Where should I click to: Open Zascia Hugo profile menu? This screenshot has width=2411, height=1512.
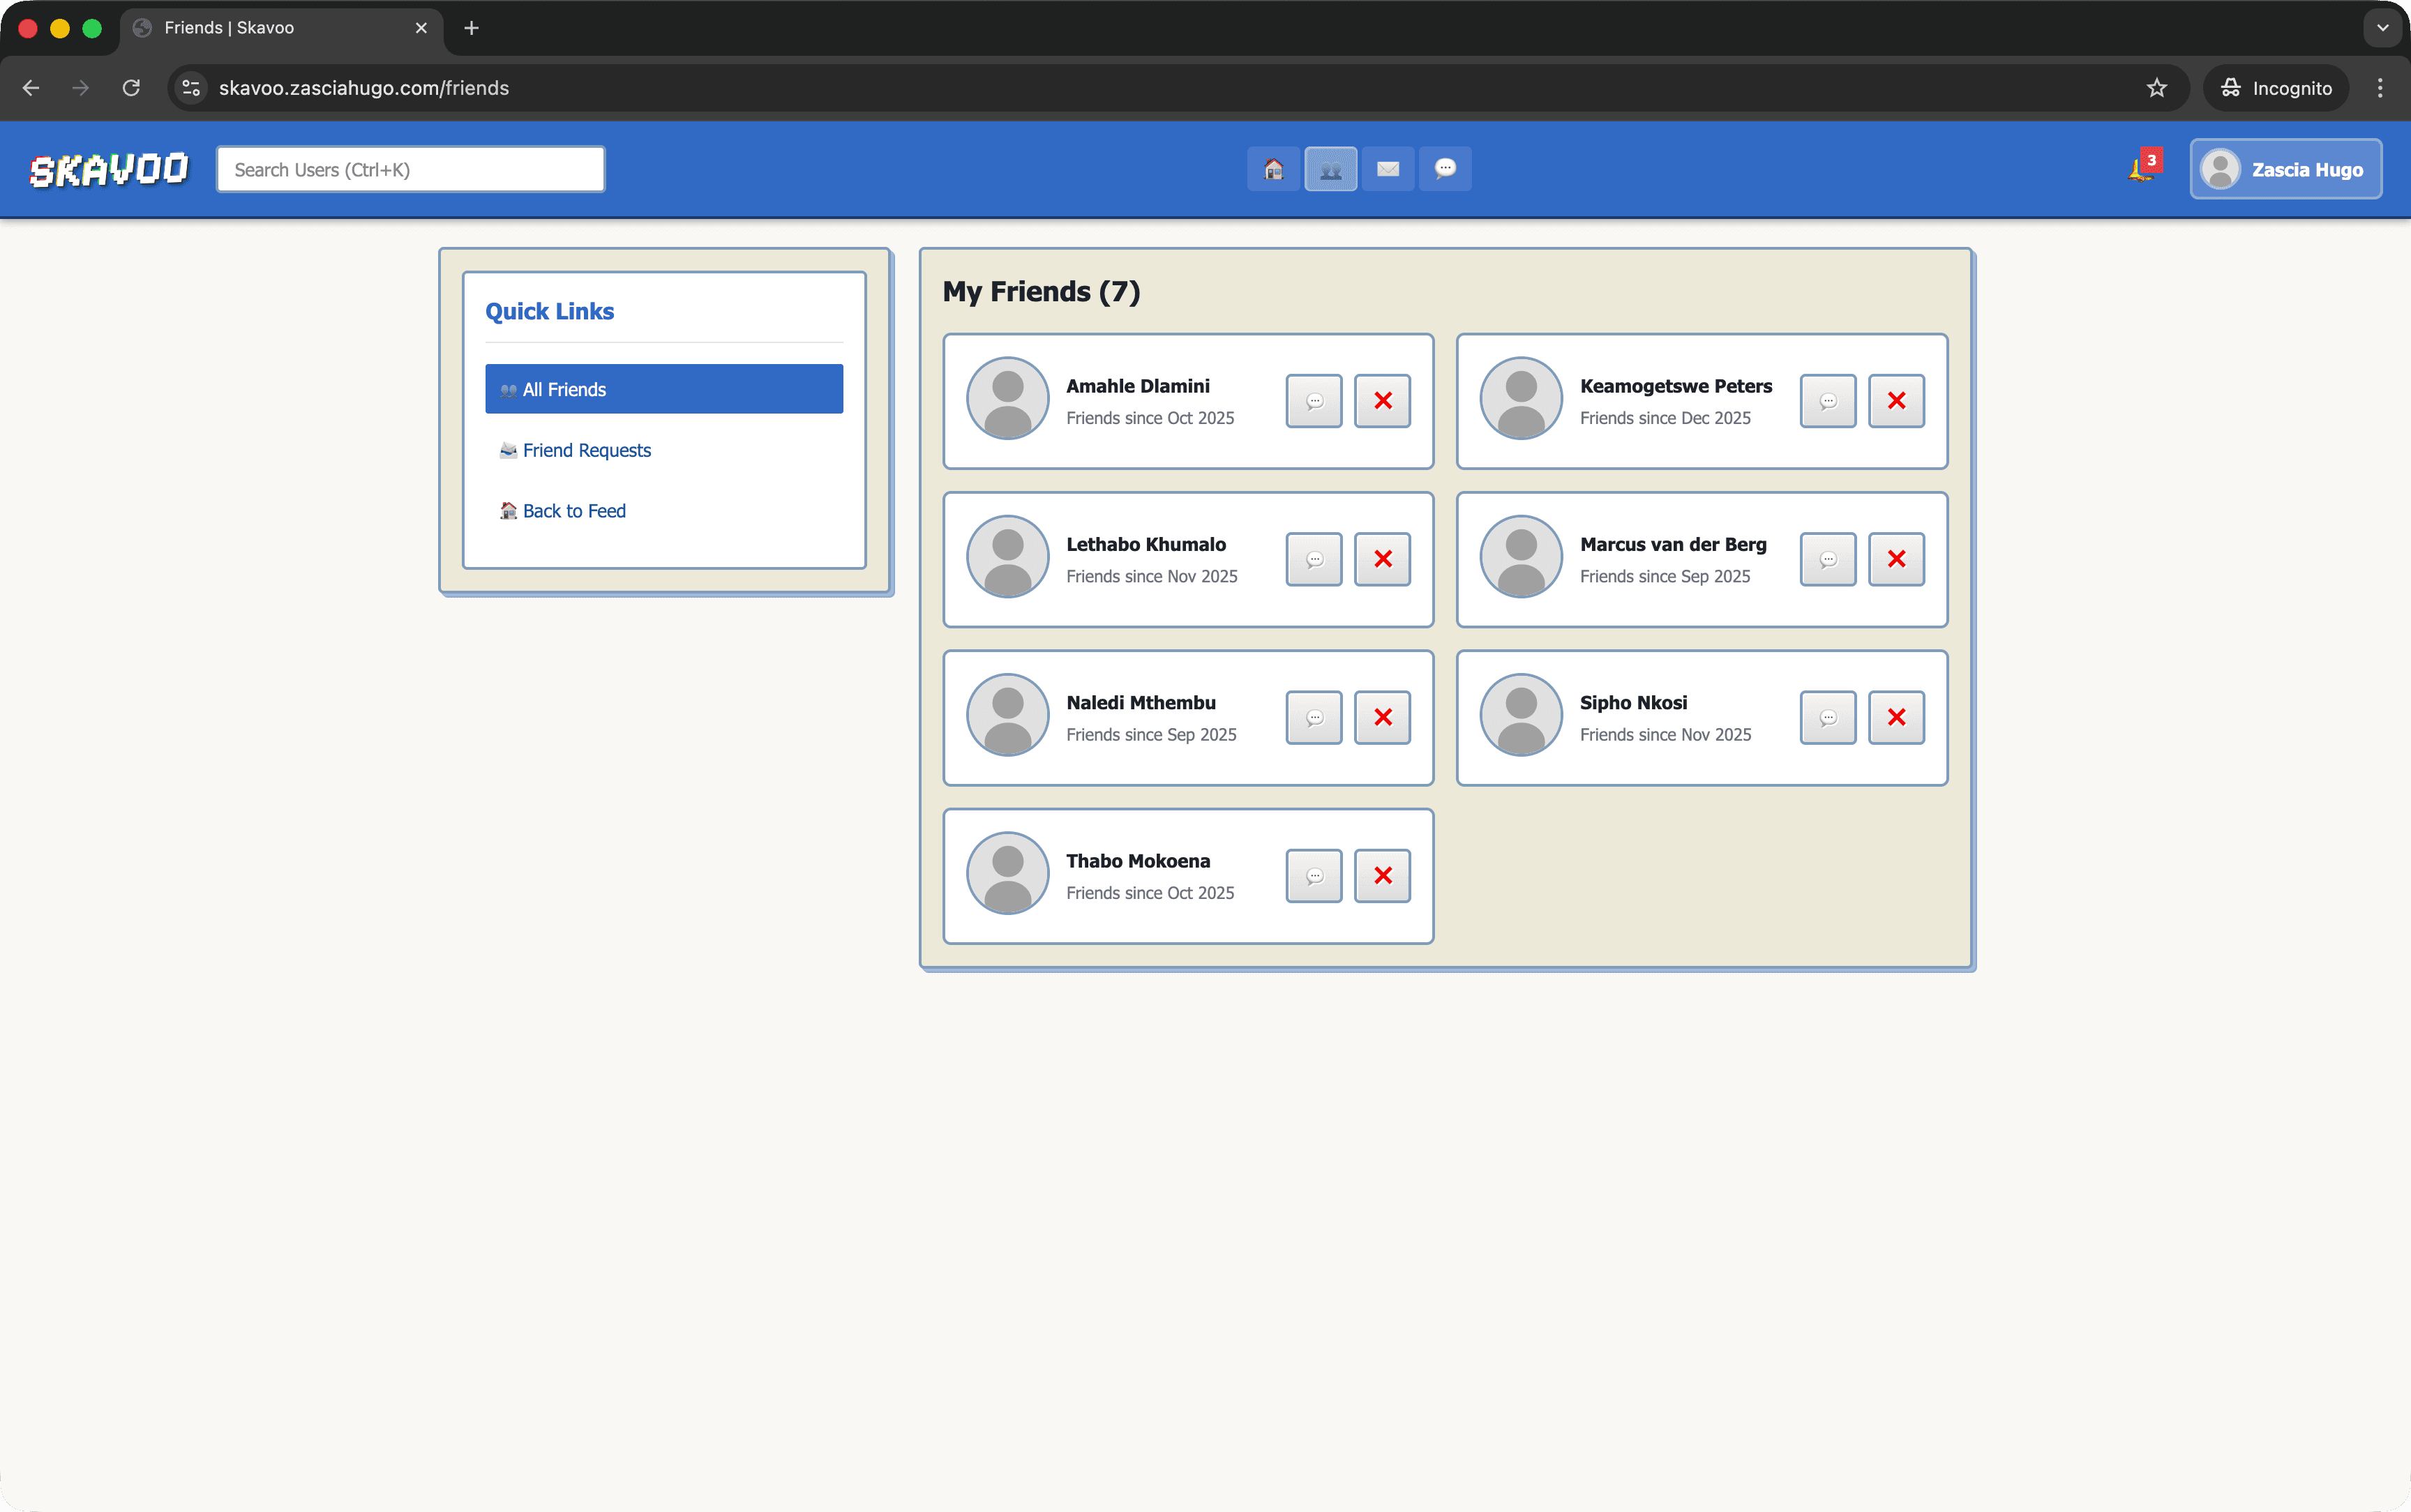coord(2285,169)
